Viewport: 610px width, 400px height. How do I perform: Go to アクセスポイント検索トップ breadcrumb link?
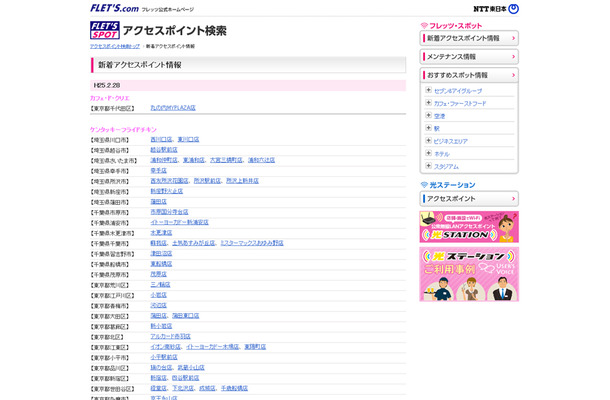point(115,46)
